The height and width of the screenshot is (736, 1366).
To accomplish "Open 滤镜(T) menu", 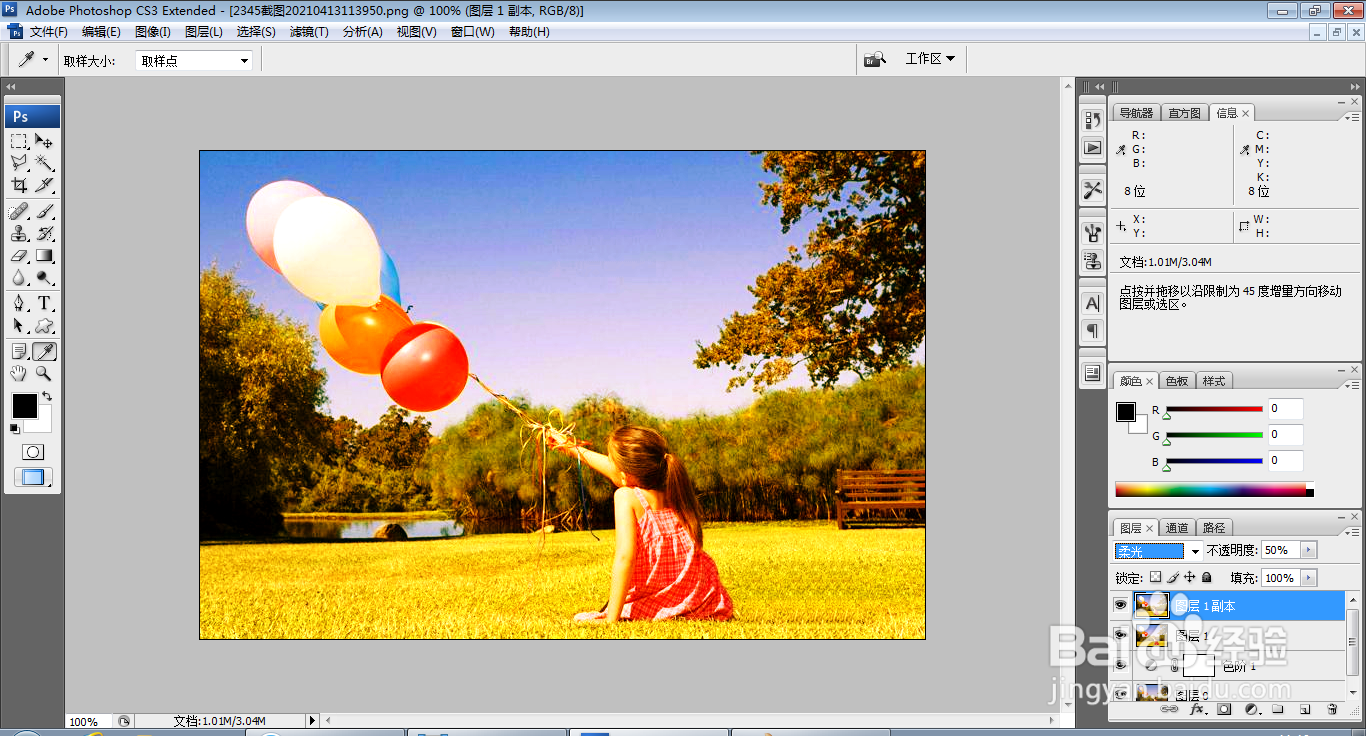I will point(309,32).
